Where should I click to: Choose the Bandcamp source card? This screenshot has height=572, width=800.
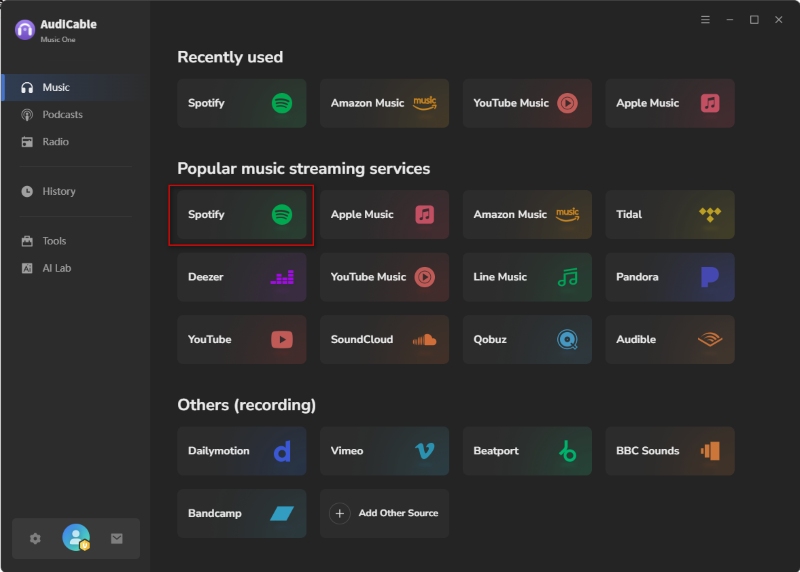click(x=242, y=513)
